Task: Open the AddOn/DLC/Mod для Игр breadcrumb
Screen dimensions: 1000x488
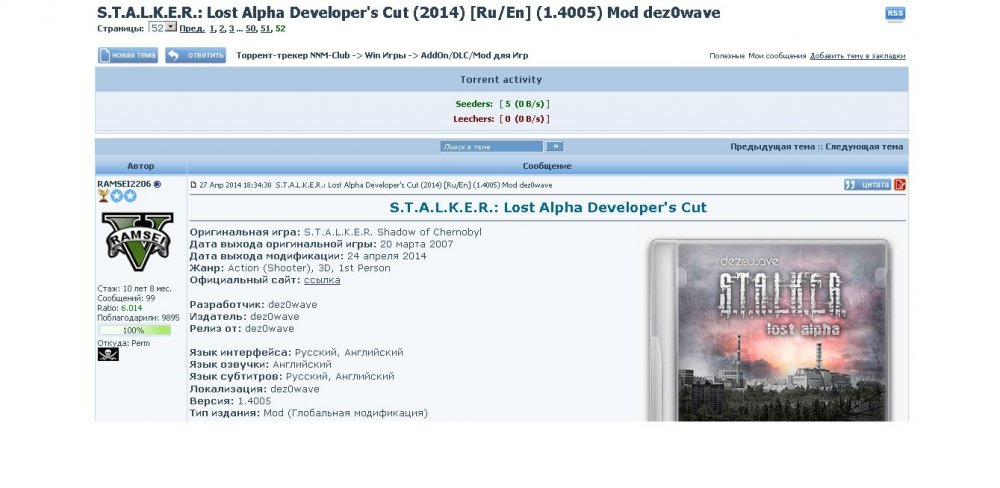Action: (474, 55)
